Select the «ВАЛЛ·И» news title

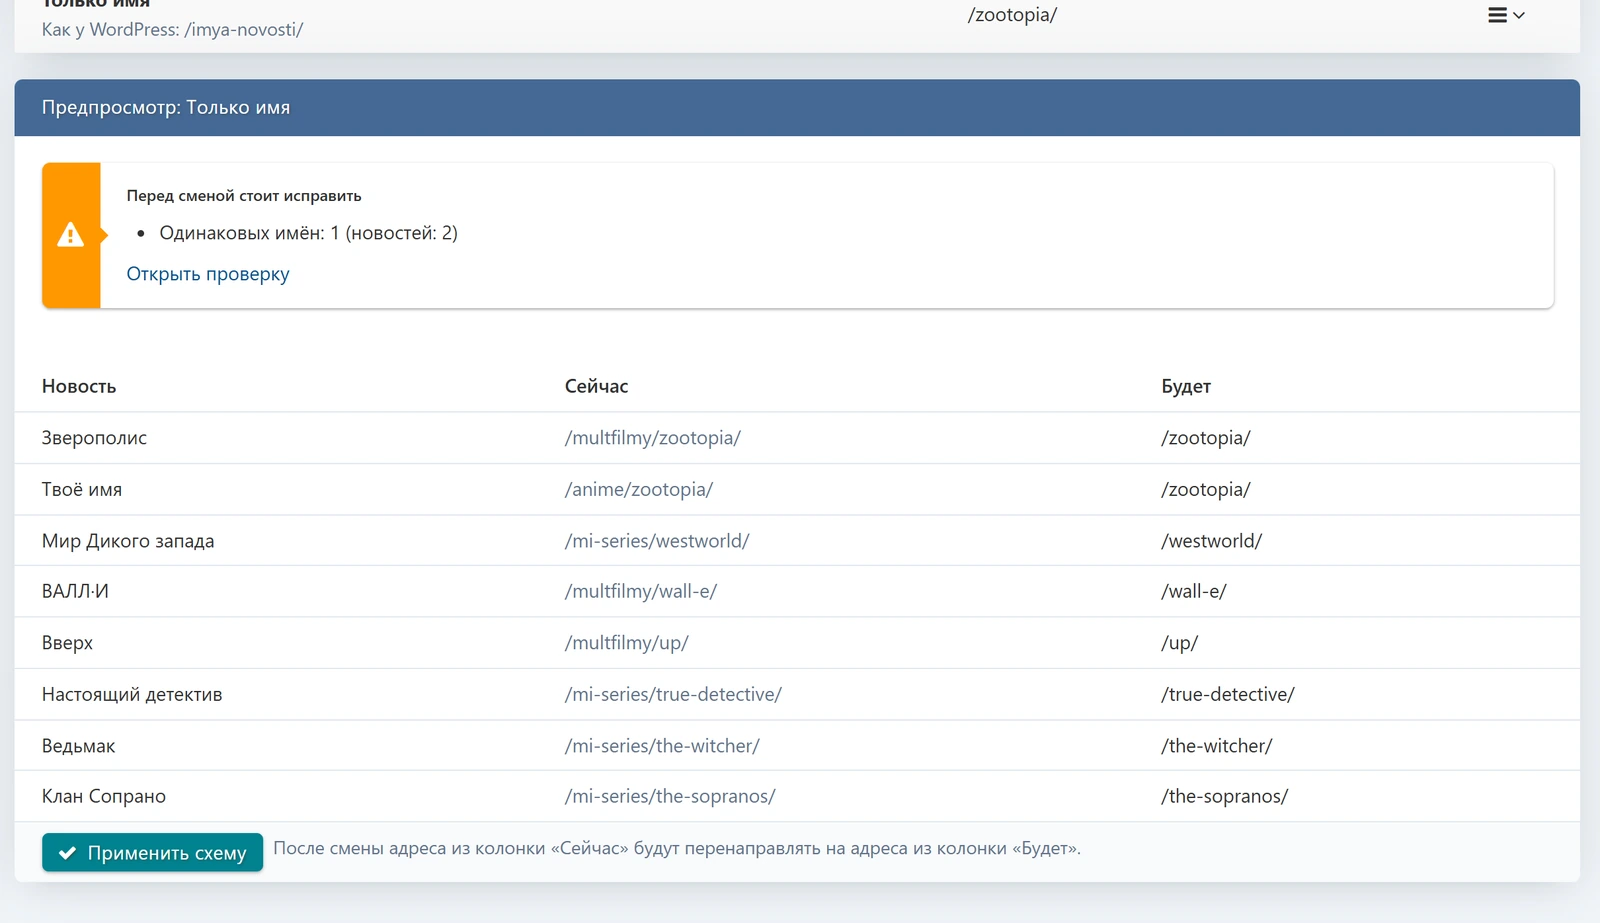pyautogui.click(x=75, y=592)
